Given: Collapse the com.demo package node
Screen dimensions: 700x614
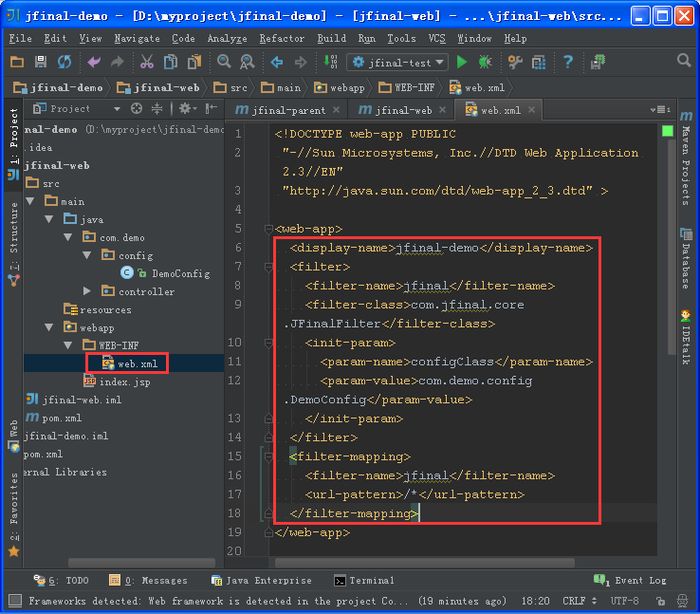Looking at the screenshot, I should (x=68, y=237).
